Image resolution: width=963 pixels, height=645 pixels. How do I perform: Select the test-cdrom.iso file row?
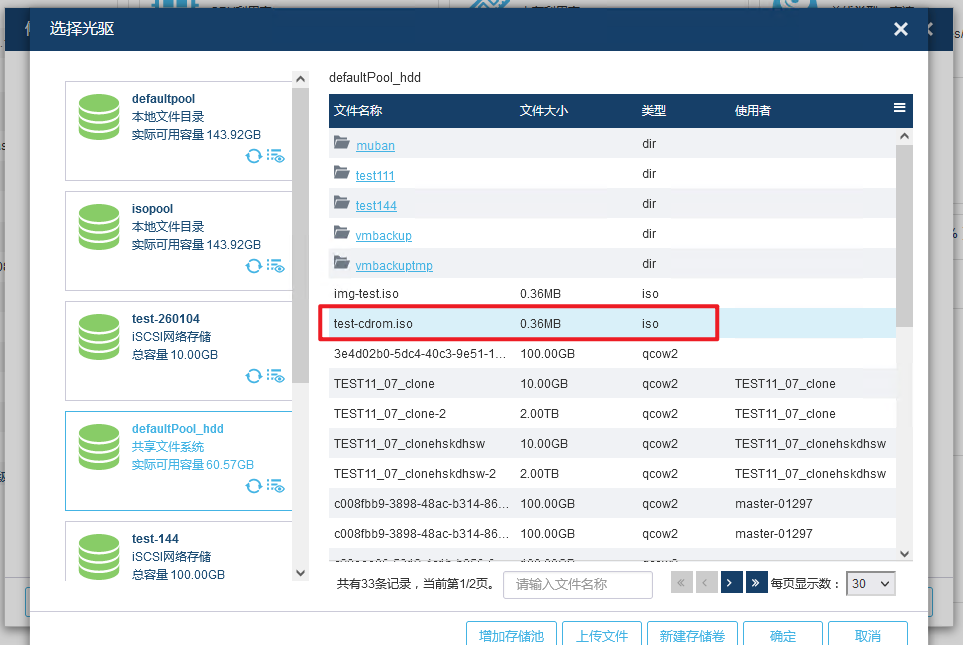pos(612,323)
